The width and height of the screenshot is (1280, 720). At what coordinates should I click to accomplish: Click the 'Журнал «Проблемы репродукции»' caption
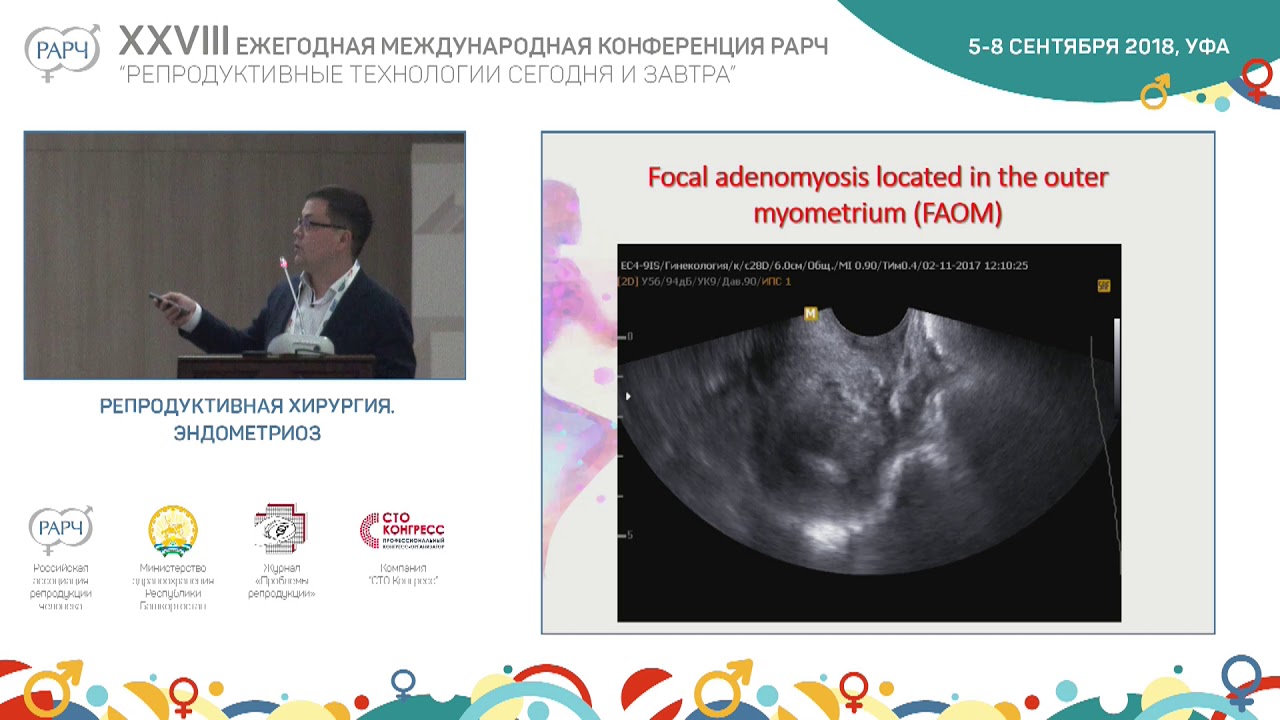coord(281,581)
